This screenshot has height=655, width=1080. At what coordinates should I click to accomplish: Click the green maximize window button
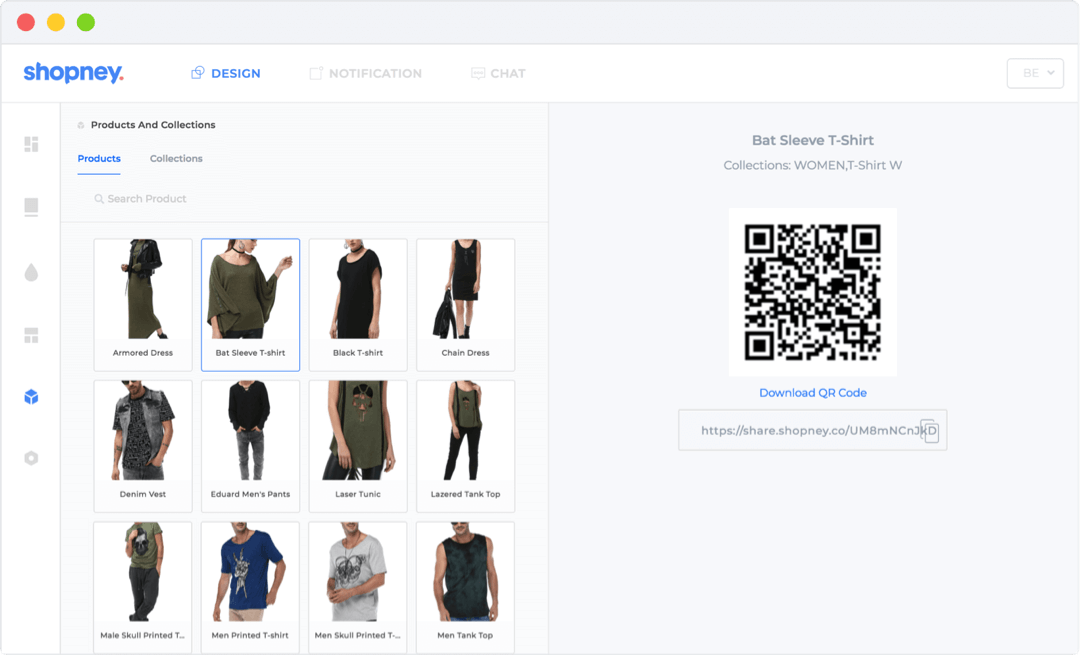coord(86,23)
